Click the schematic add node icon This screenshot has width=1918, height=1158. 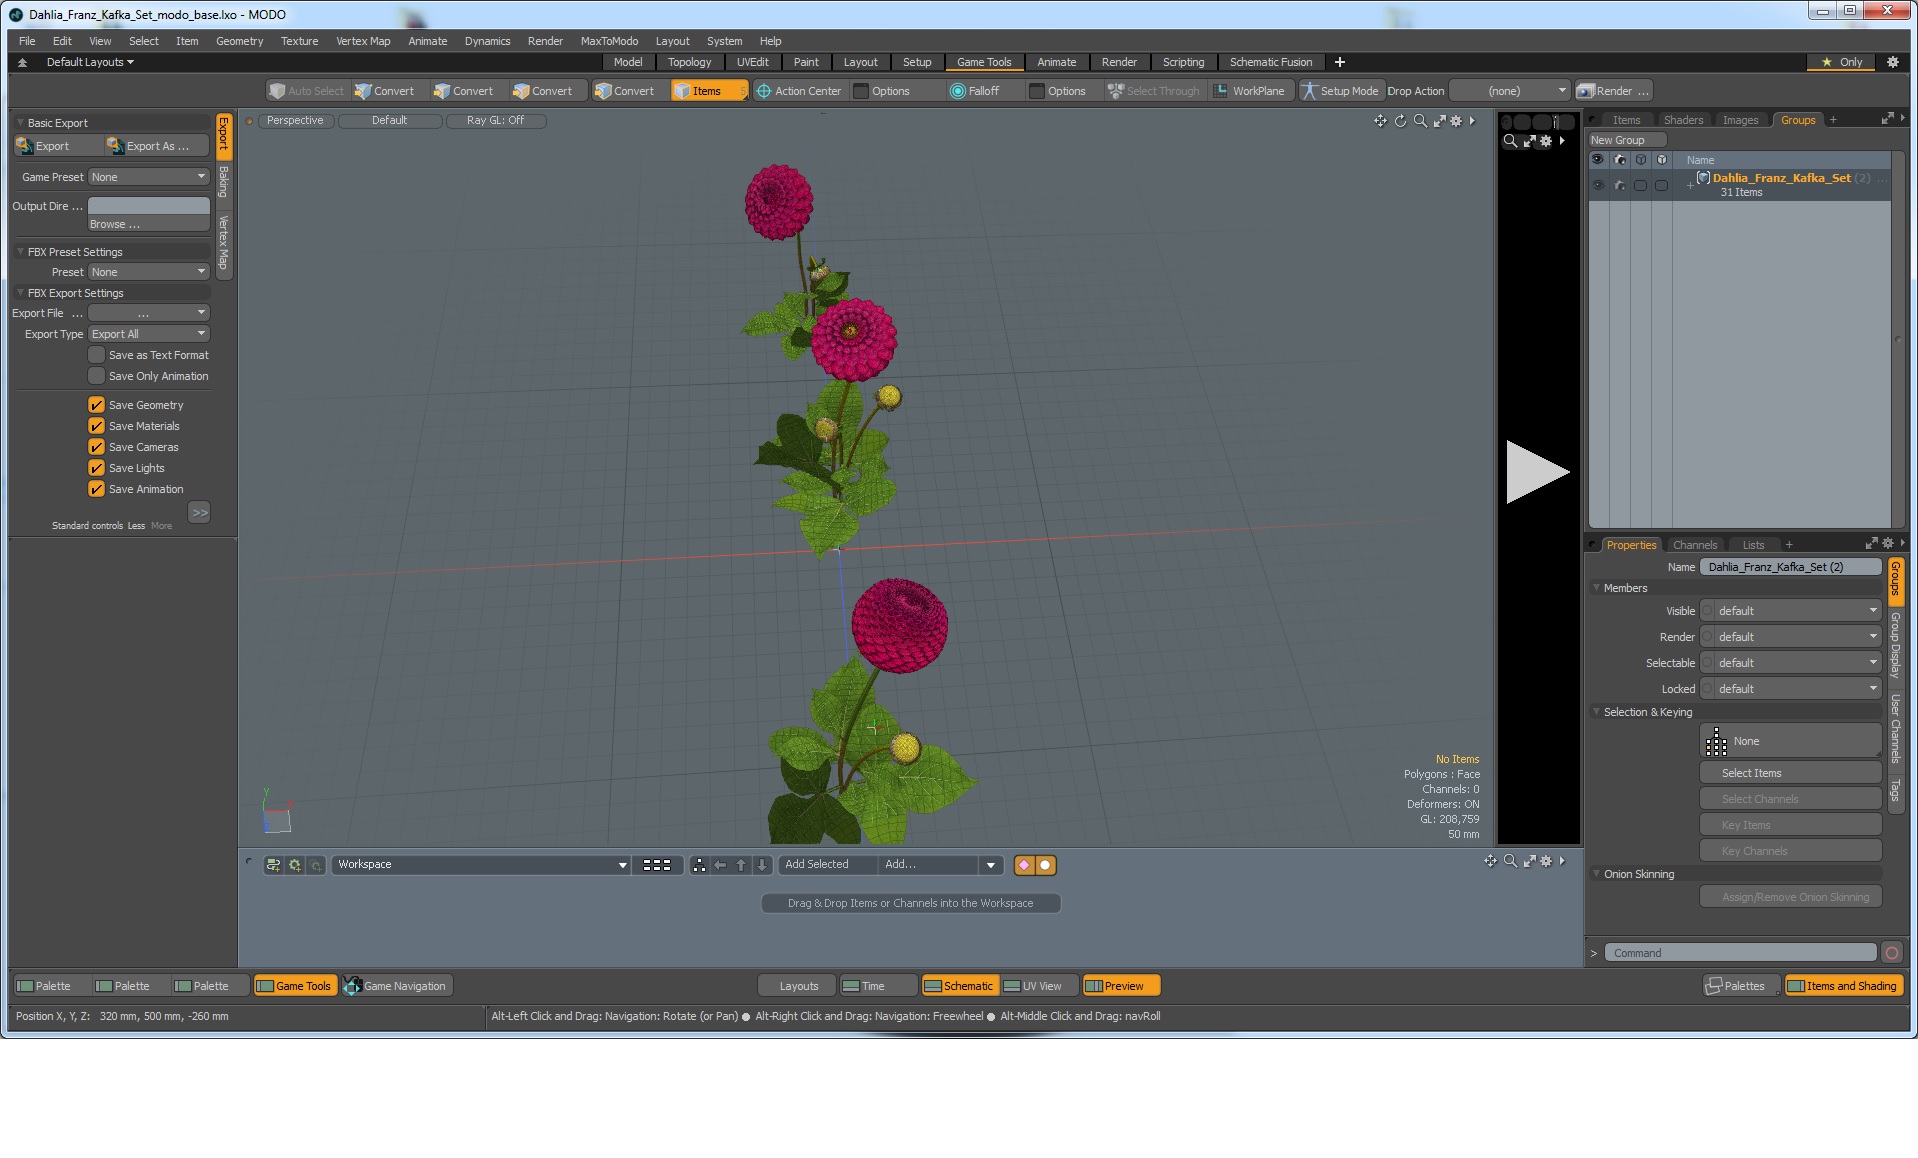pos(273,865)
